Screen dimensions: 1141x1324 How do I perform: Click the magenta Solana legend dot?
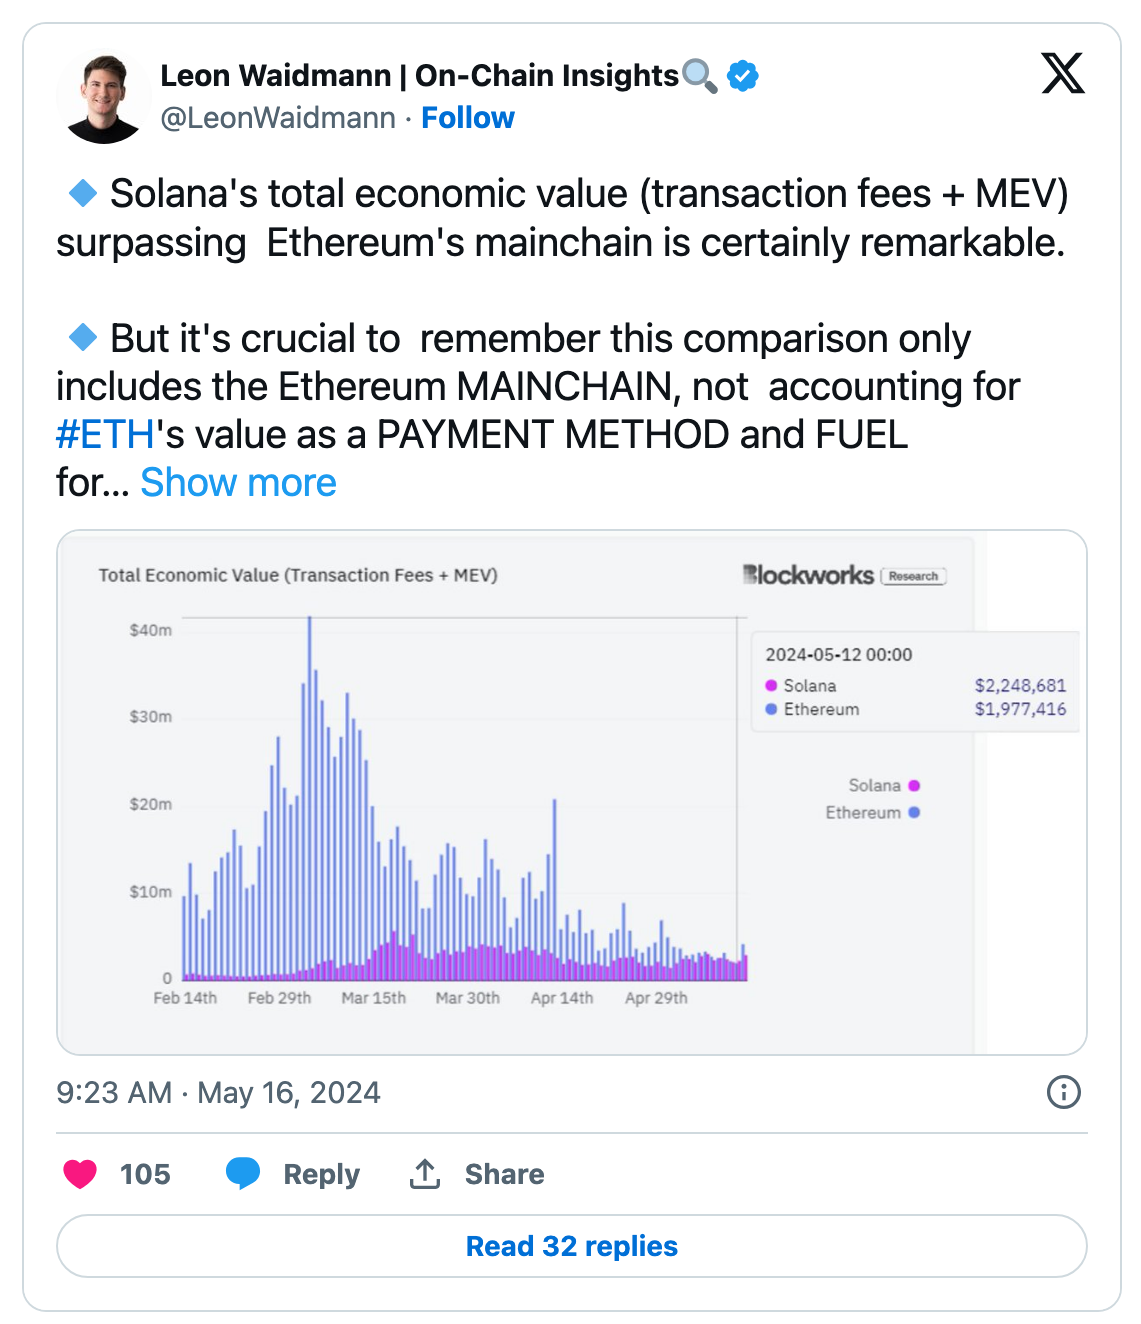tap(913, 786)
